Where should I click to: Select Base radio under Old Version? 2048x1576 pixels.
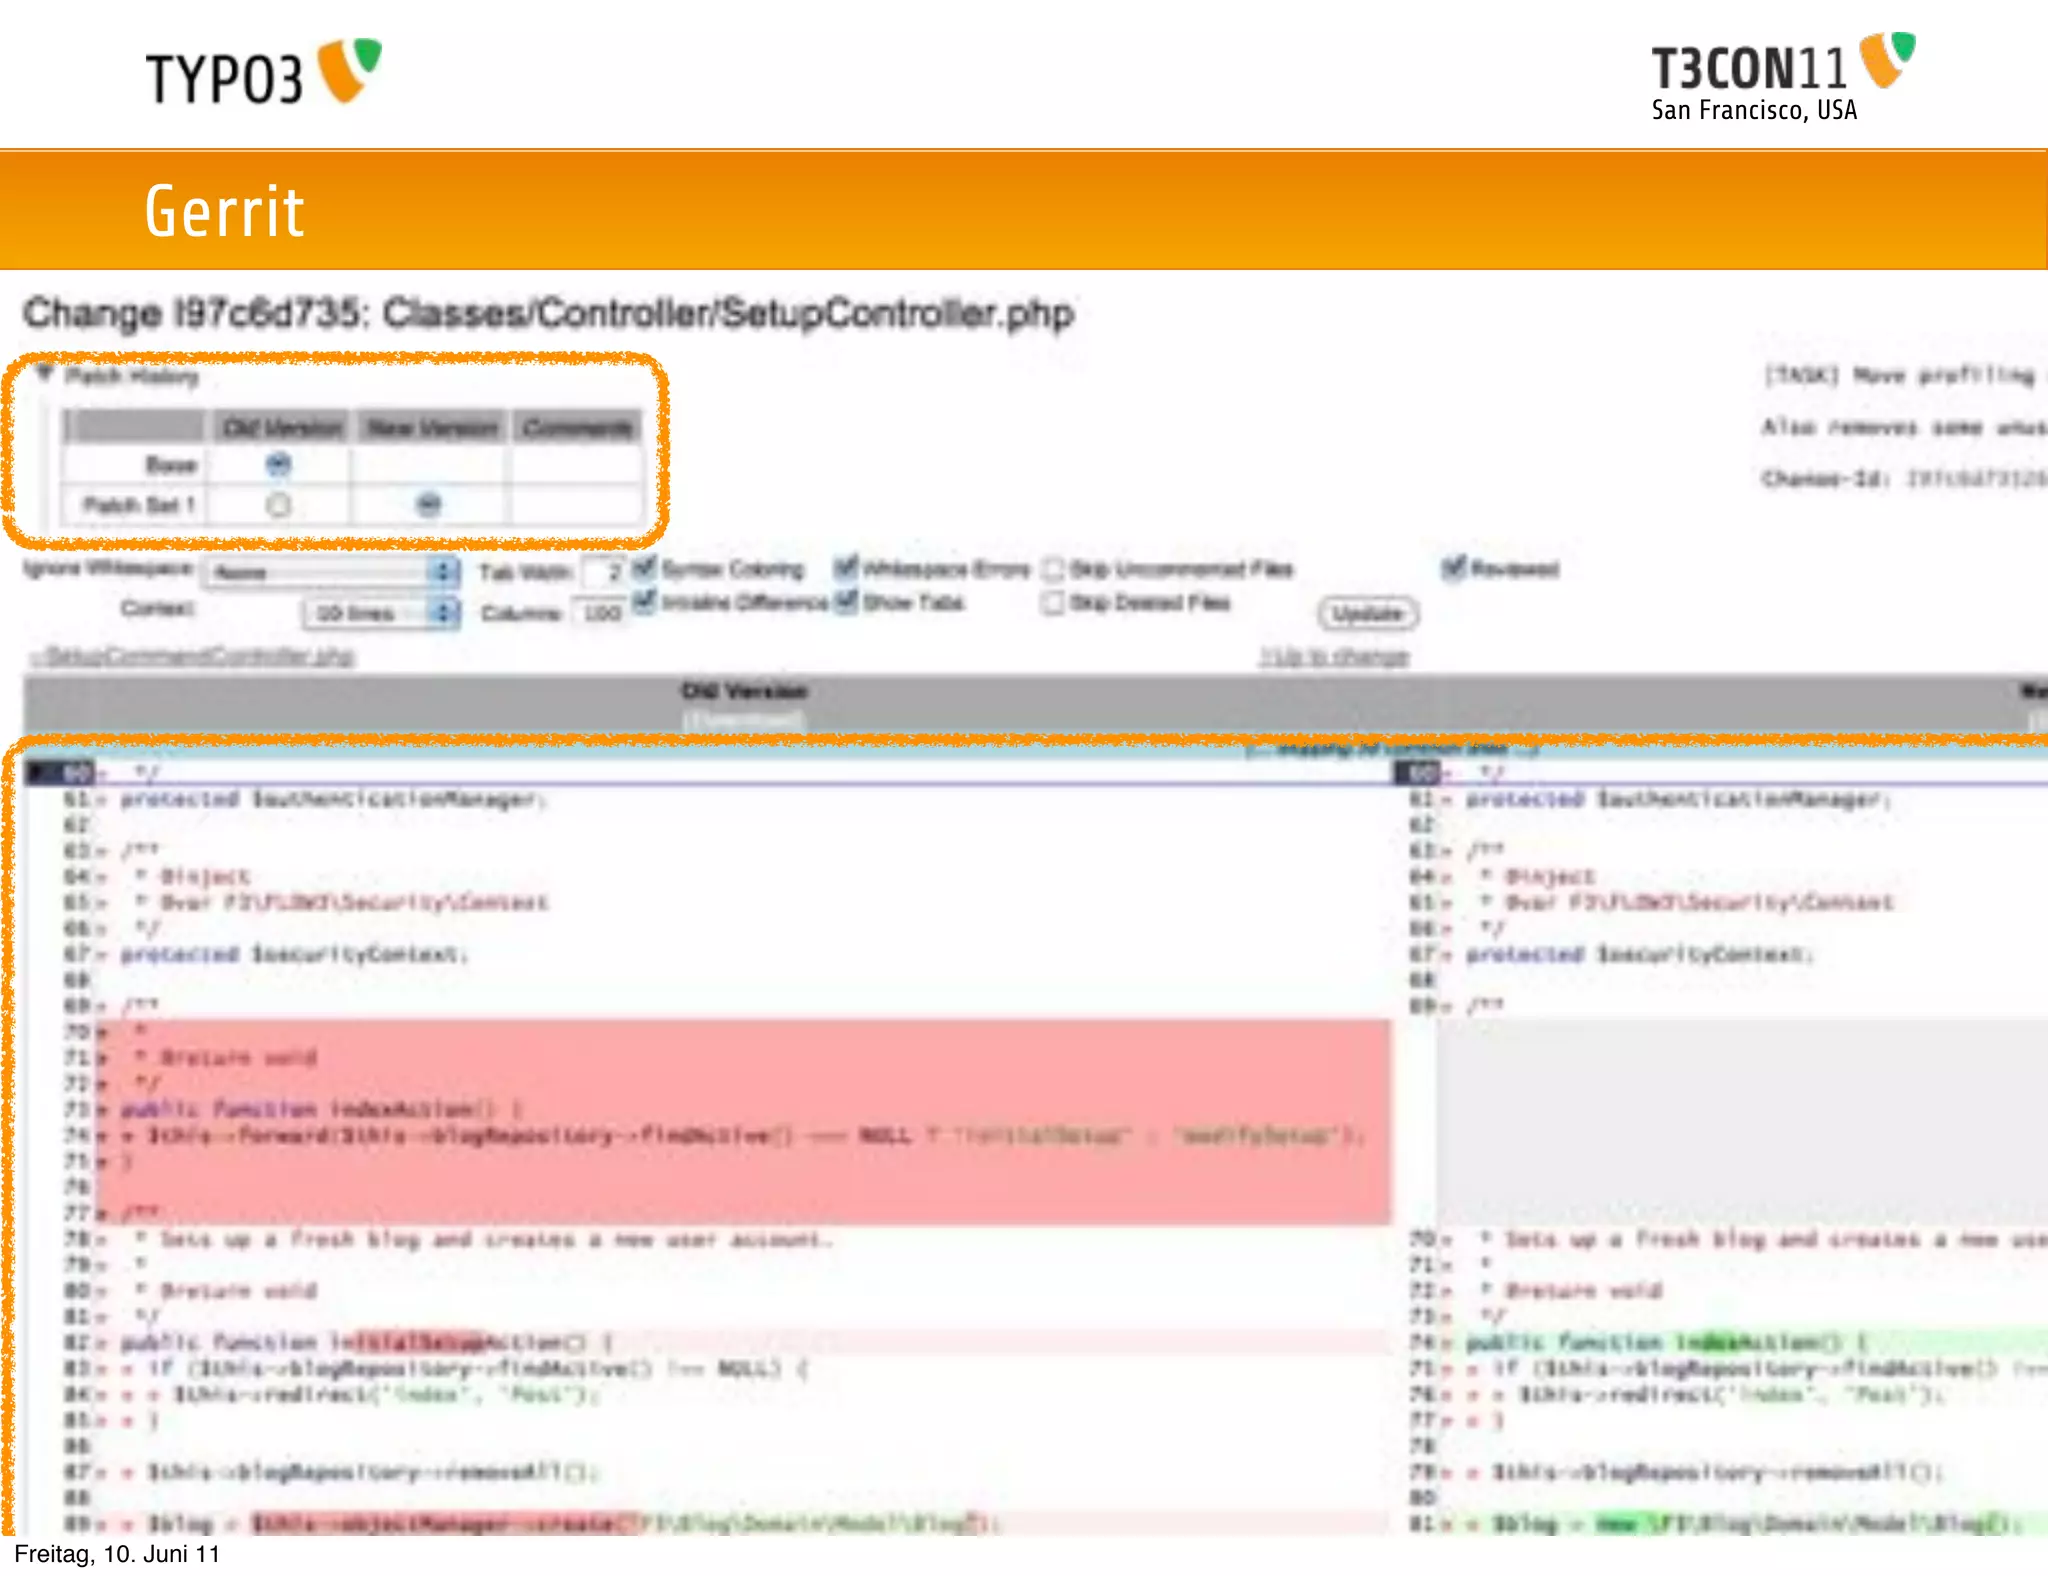click(278, 464)
